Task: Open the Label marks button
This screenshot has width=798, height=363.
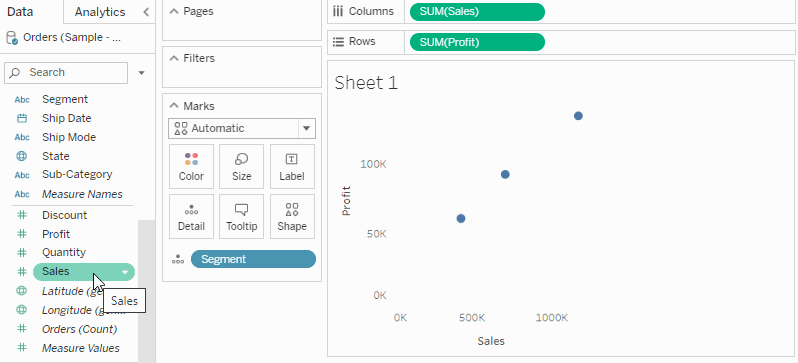Action: pyautogui.click(x=292, y=166)
